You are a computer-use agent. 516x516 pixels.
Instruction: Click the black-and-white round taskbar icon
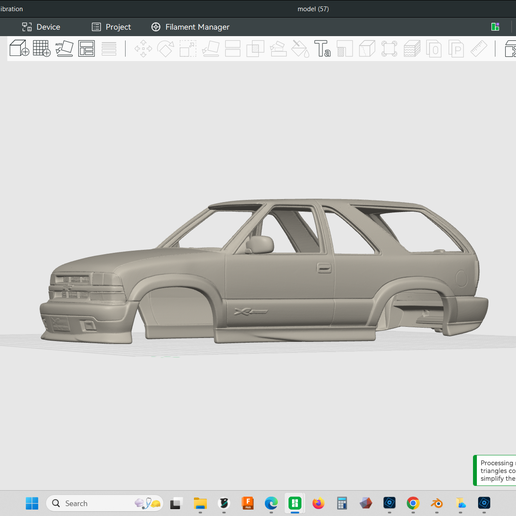(x=224, y=503)
